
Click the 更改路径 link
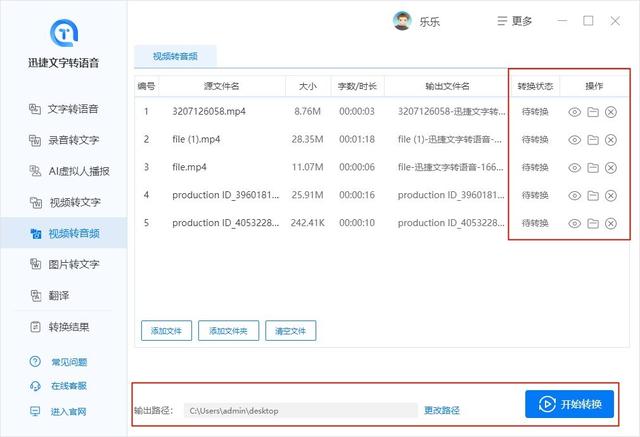tap(442, 410)
